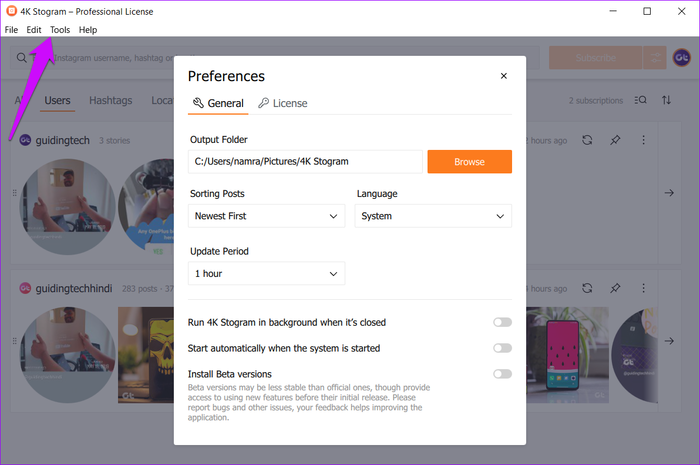Close the Preferences dialog
This screenshot has width=700, height=465.
click(504, 76)
